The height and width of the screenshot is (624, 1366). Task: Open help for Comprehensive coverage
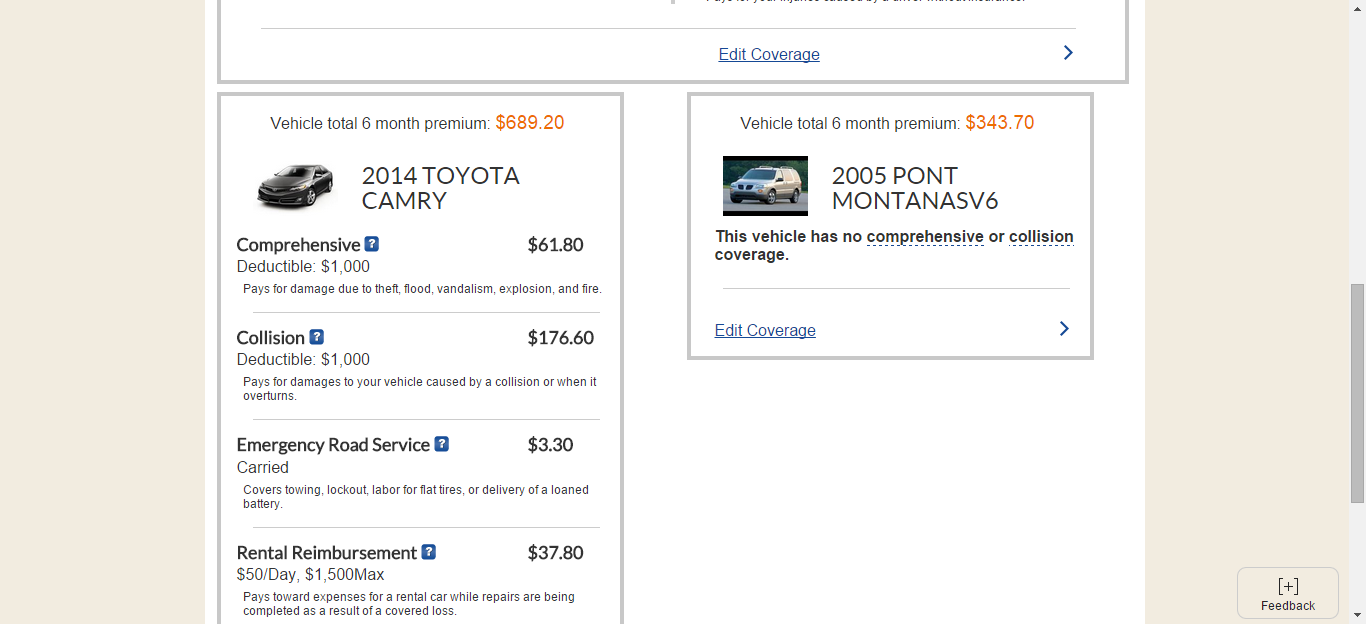click(x=372, y=244)
